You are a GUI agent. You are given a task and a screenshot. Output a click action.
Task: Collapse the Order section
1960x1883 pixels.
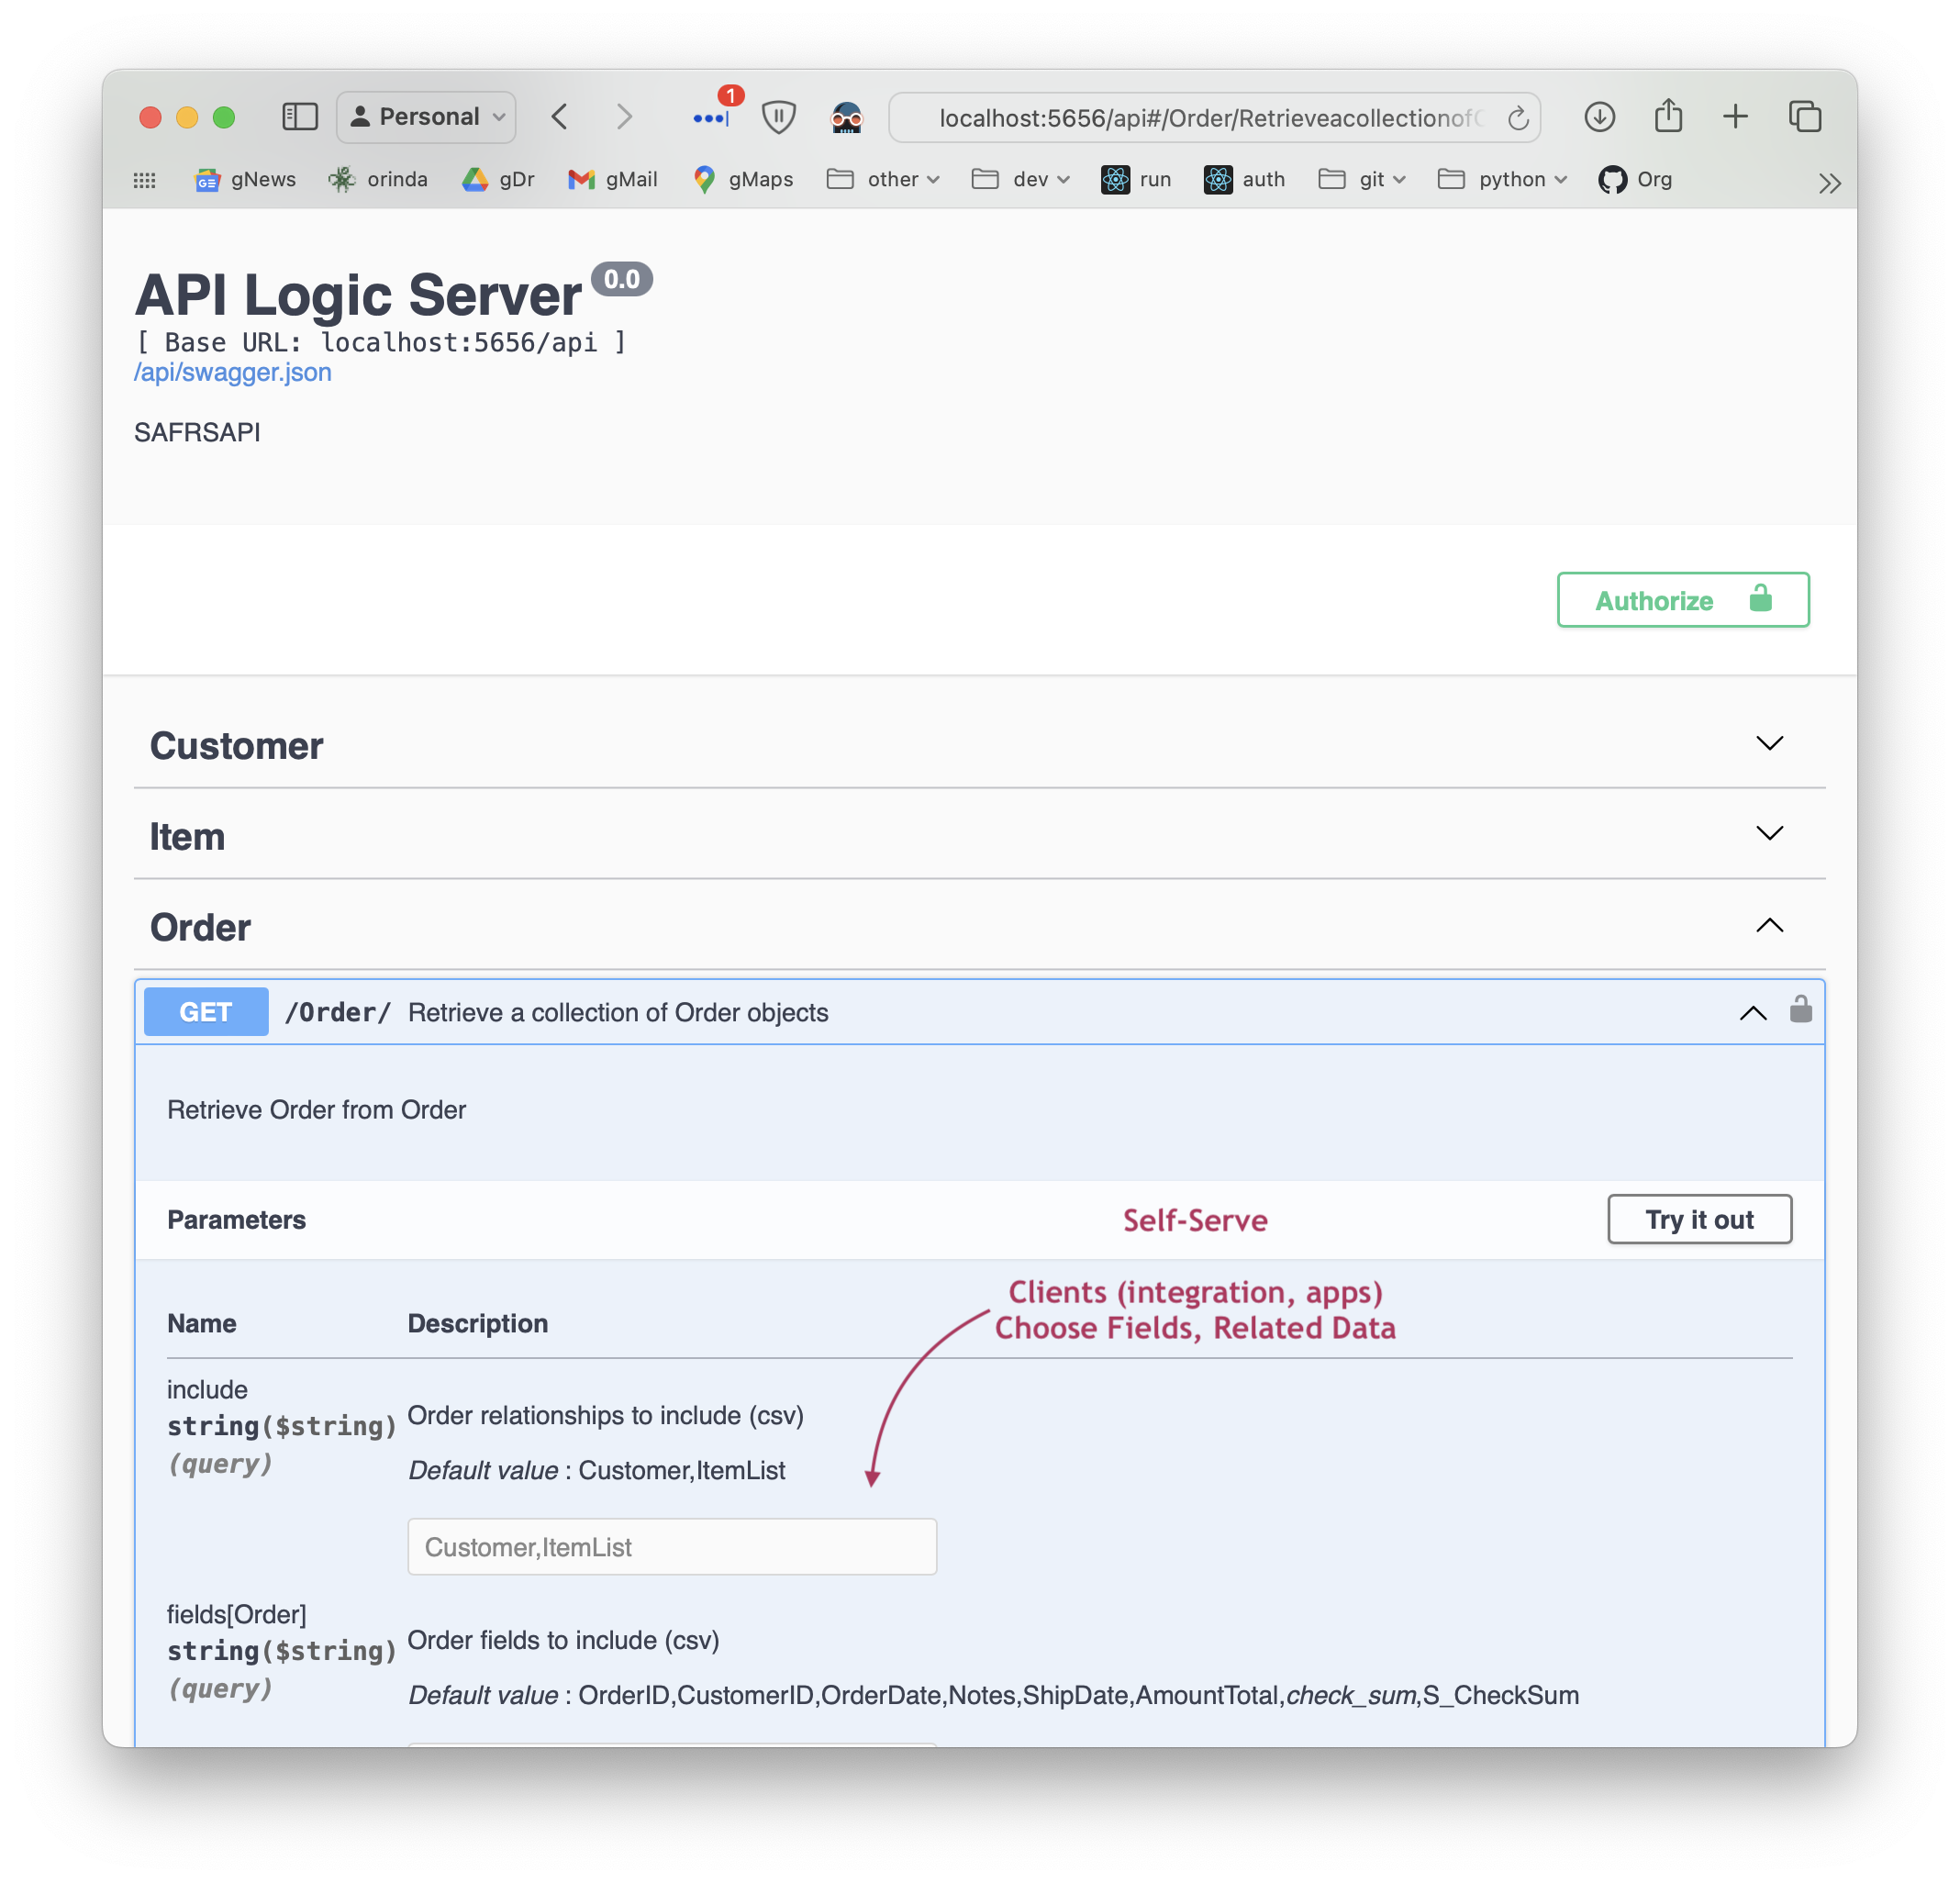pos(1769,925)
